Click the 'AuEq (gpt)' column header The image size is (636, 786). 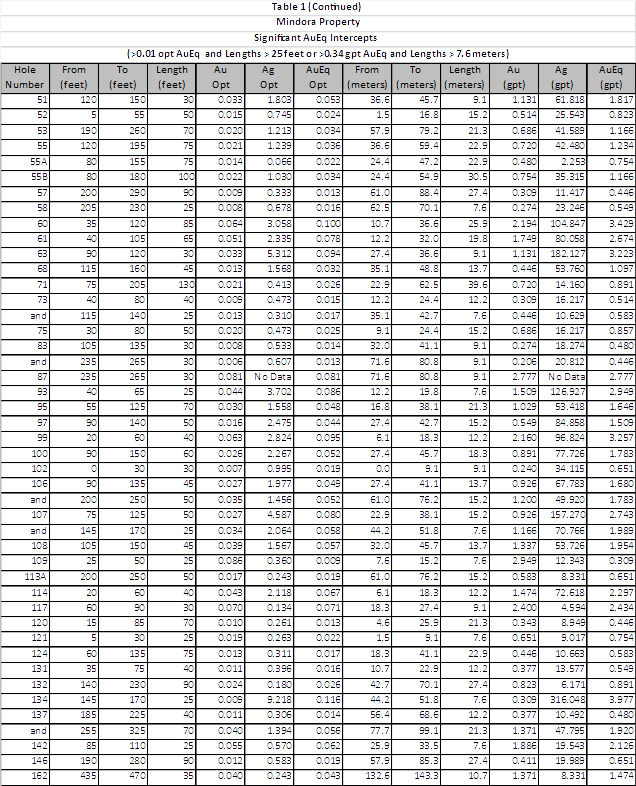610,77
